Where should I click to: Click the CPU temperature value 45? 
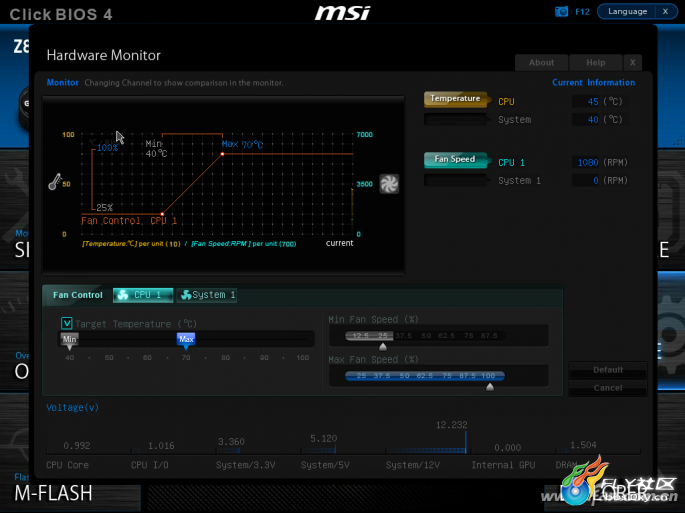click(593, 101)
